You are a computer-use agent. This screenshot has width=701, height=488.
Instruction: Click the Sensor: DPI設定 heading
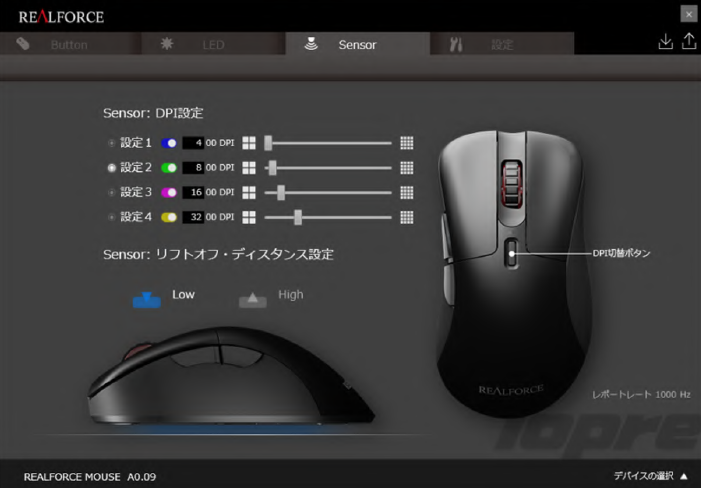pos(153,113)
